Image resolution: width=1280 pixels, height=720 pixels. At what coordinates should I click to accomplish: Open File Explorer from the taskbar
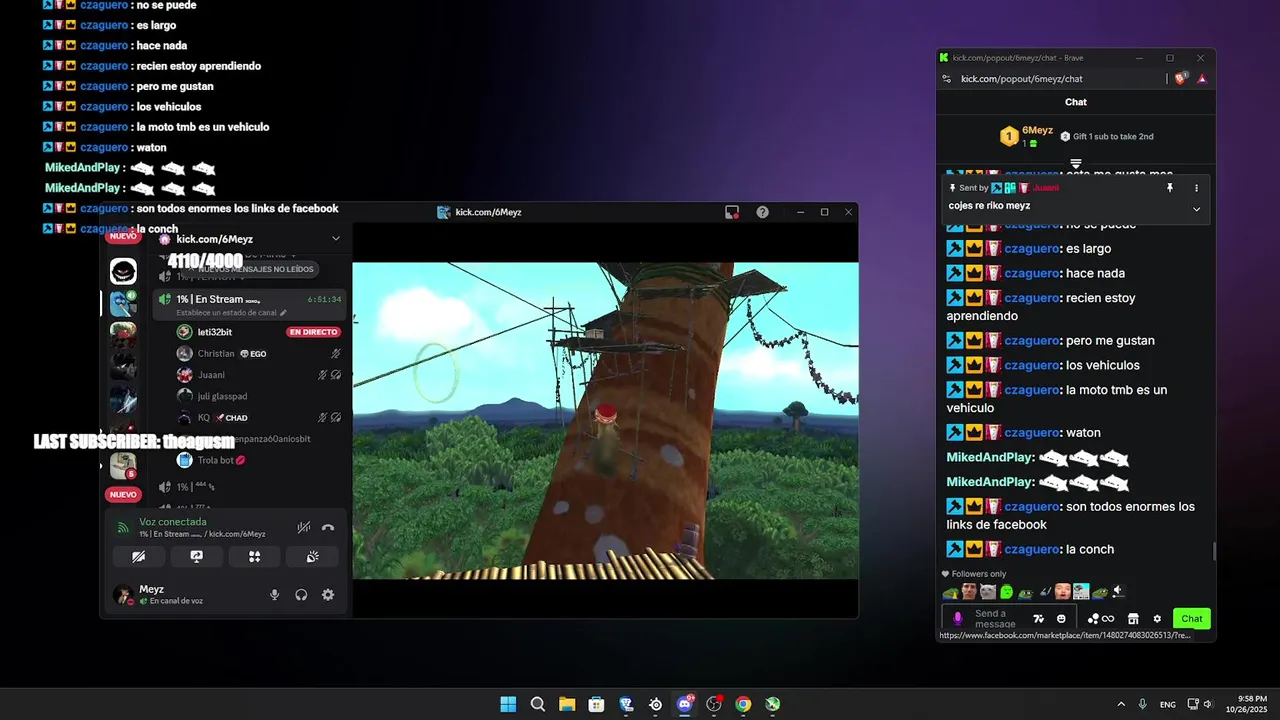point(567,704)
